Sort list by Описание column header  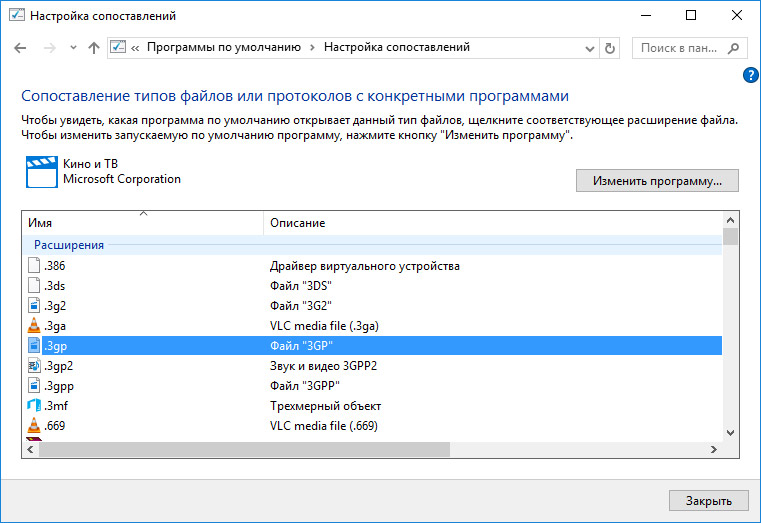pos(493,223)
